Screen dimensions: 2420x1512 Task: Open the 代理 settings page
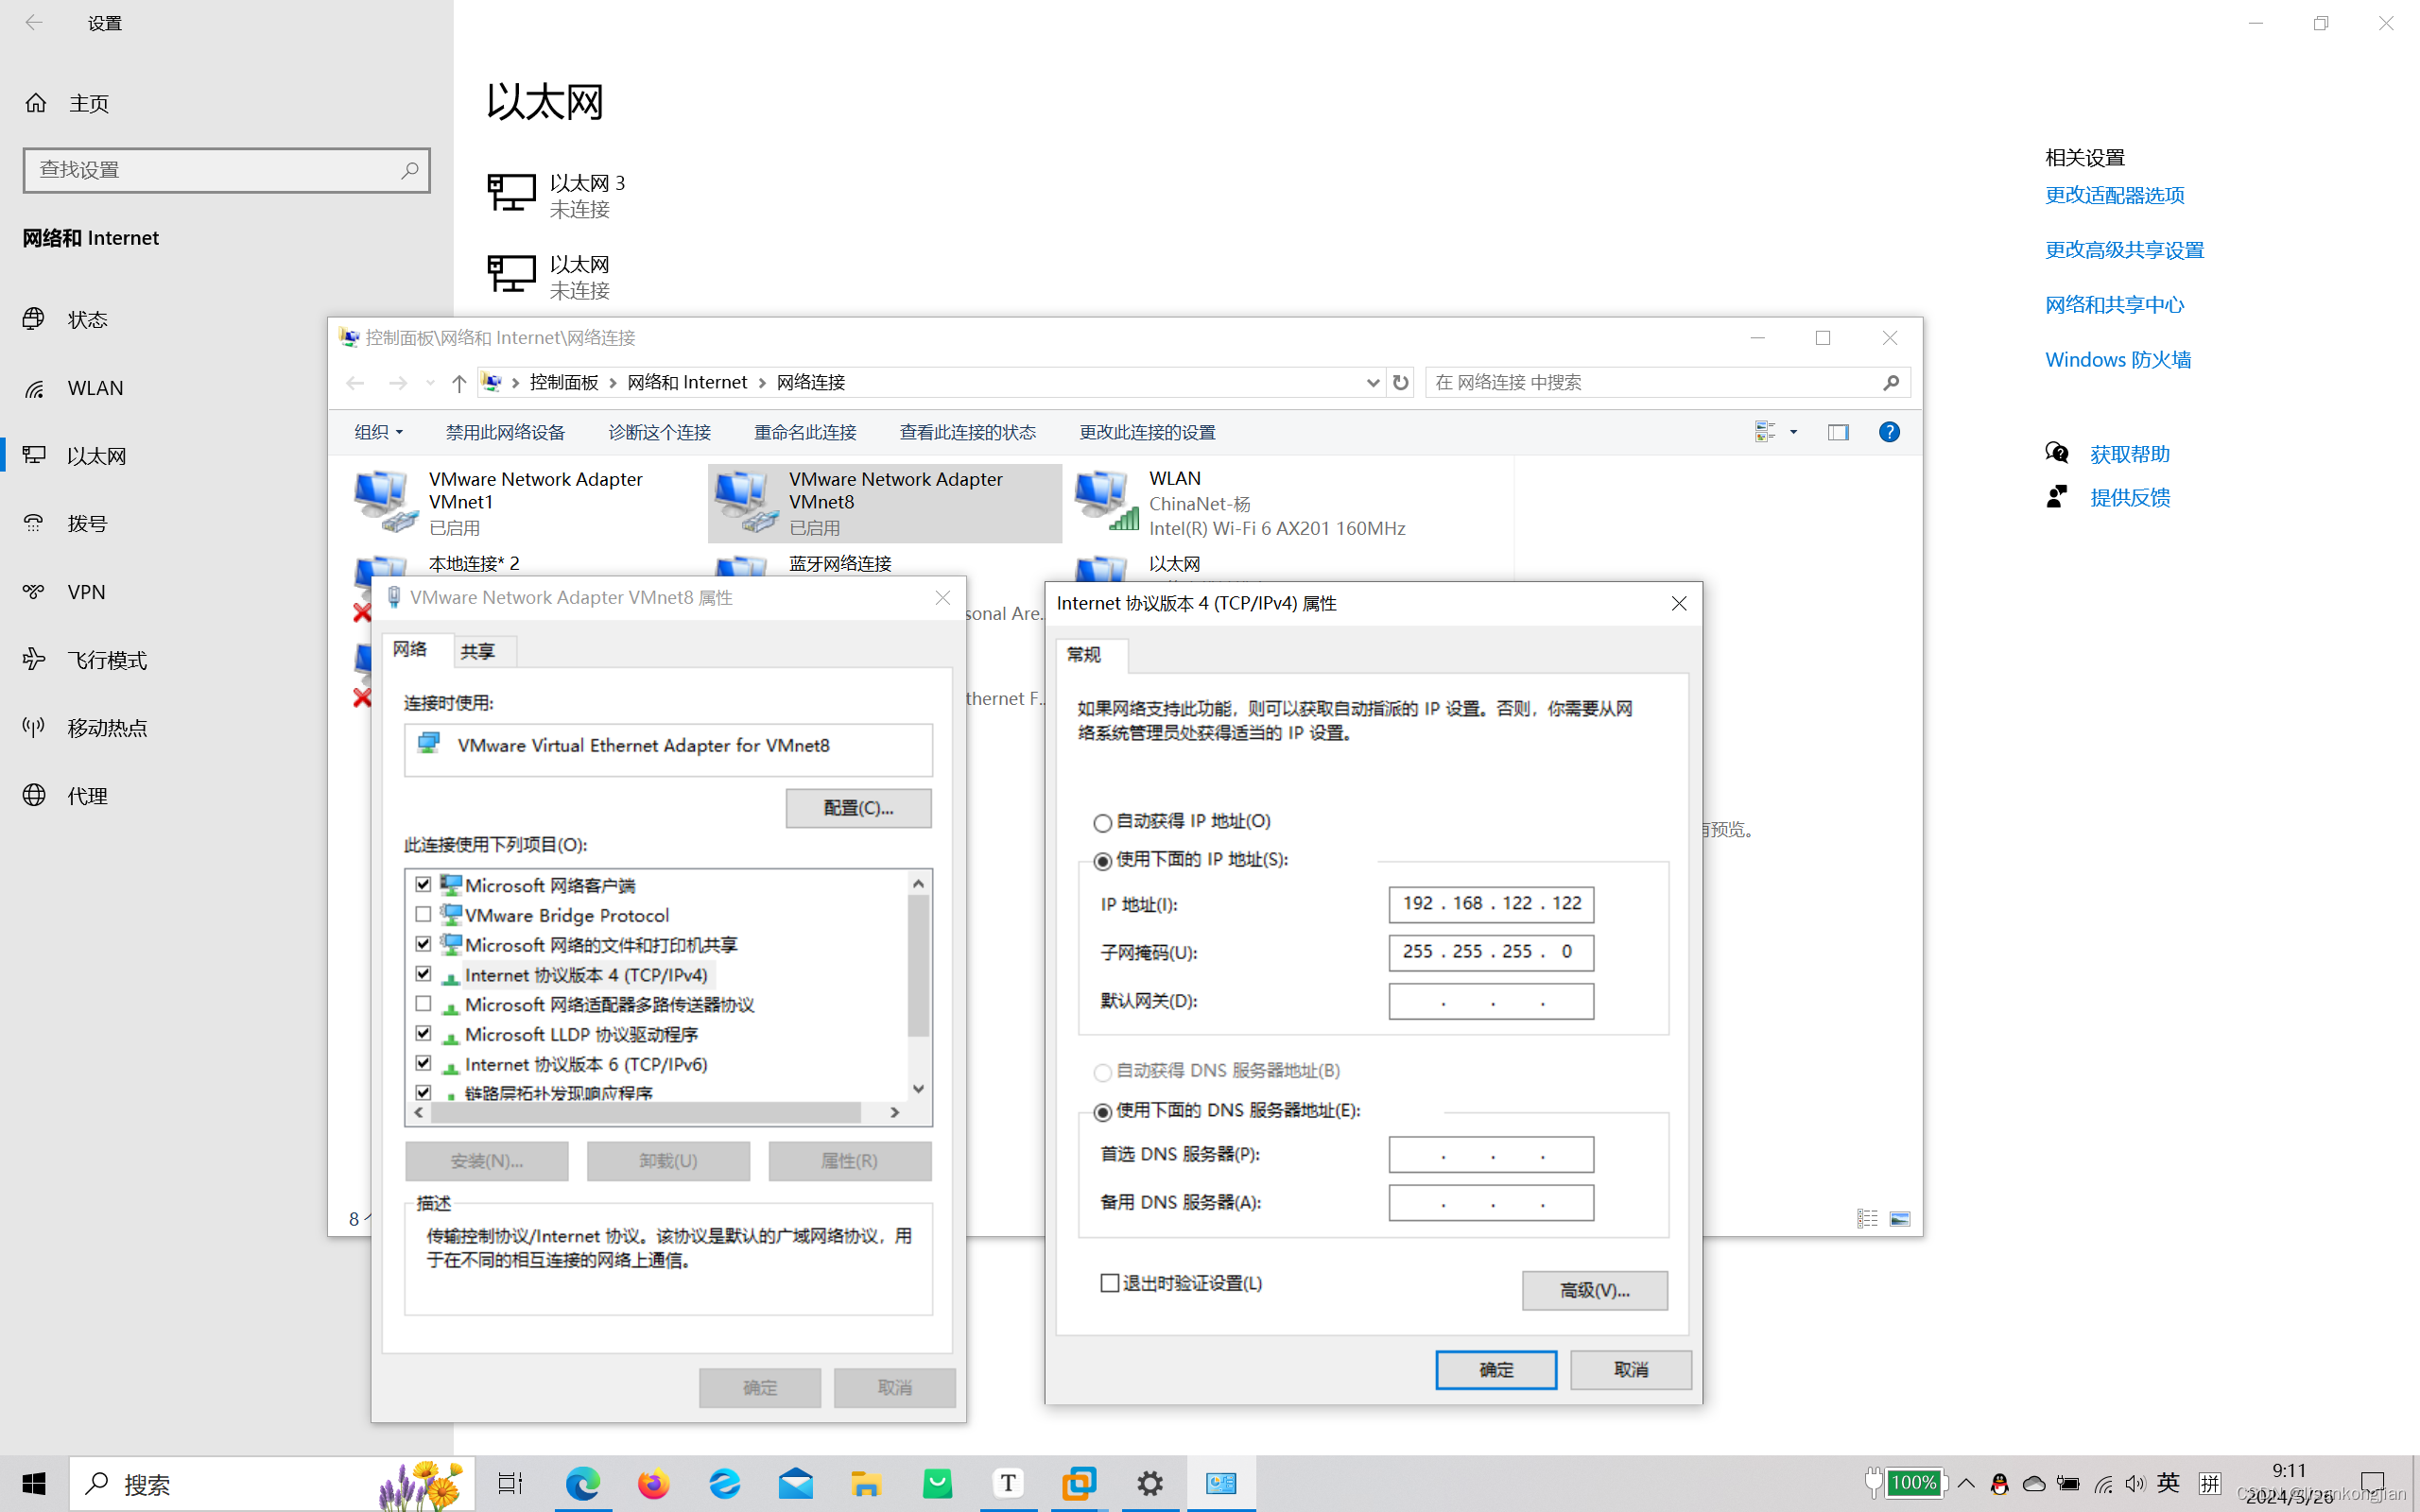87,796
